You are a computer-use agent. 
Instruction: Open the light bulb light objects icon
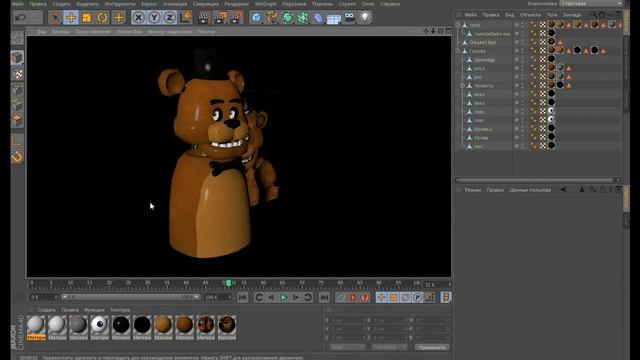click(x=365, y=18)
